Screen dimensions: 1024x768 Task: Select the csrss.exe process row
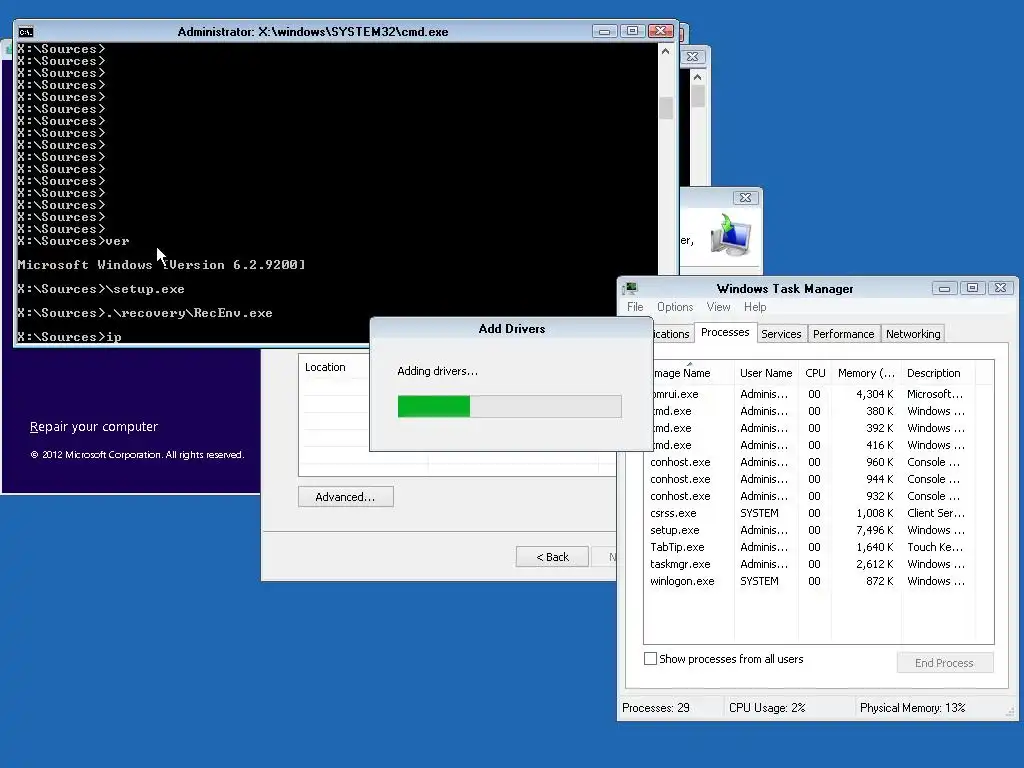point(808,513)
